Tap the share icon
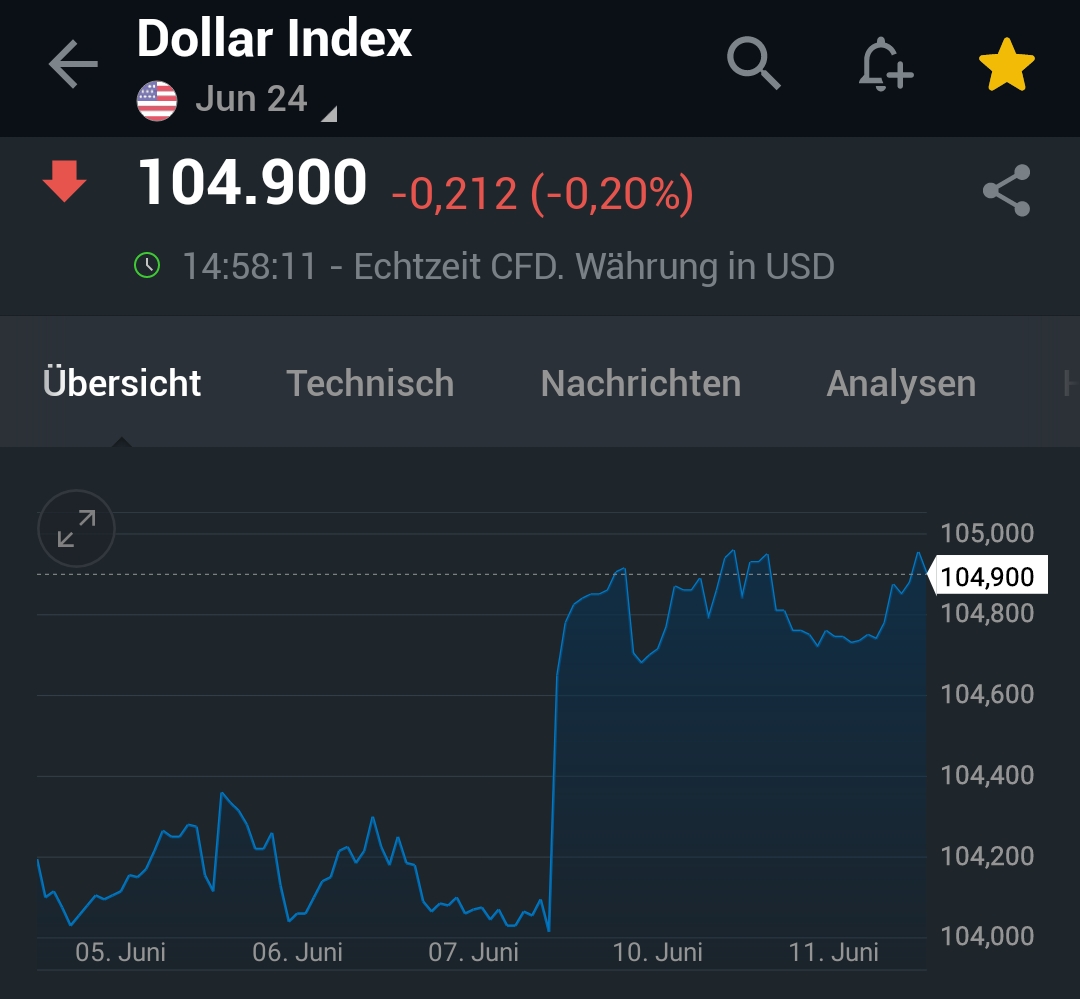Image resolution: width=1080 pixels, height=999 pixels. tap(1006, 191)
